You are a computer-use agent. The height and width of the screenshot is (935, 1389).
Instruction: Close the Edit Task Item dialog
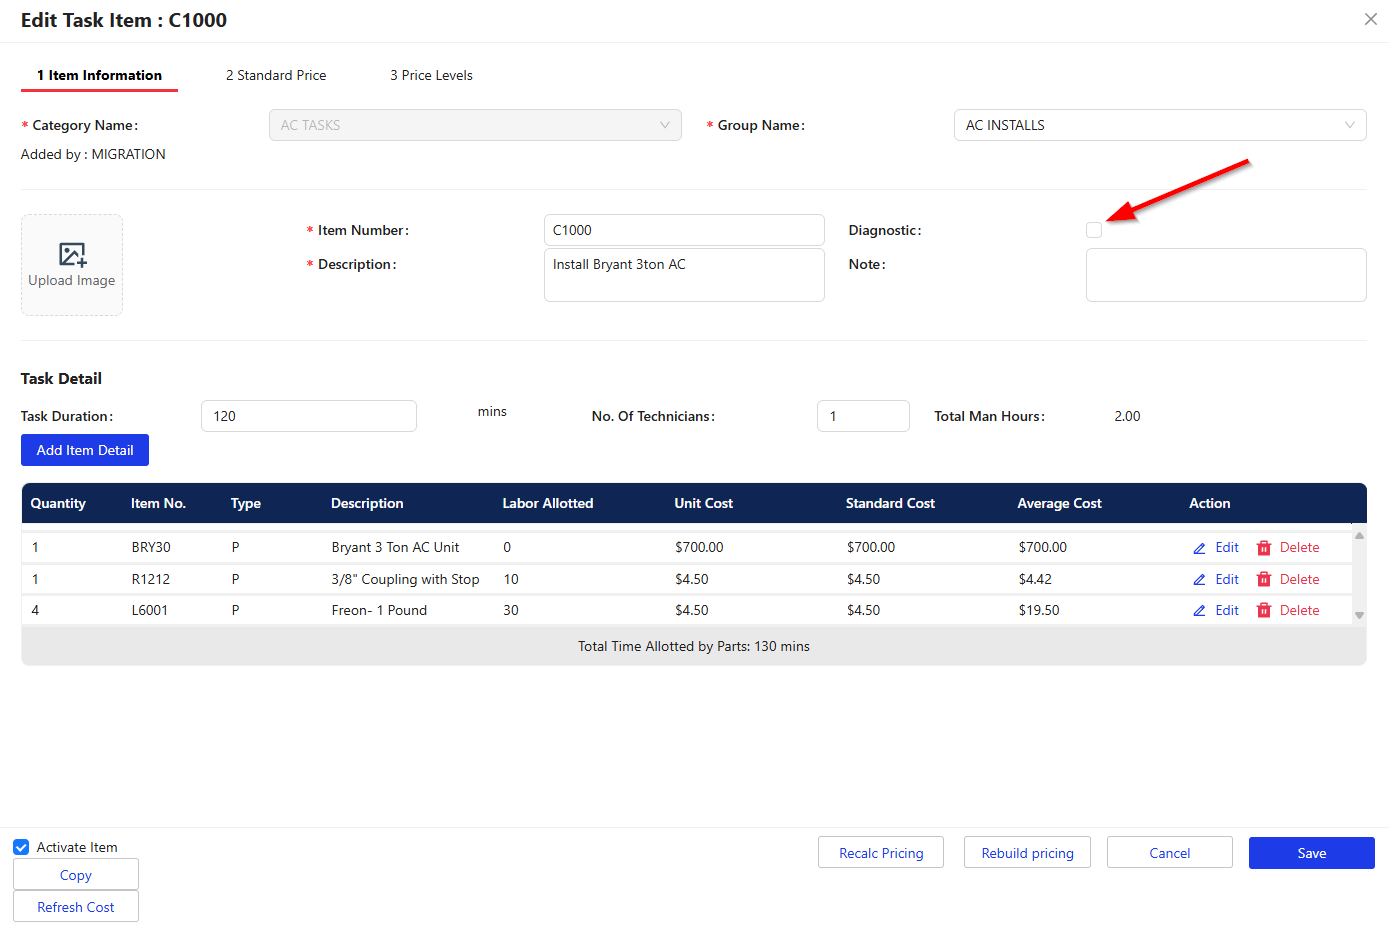(x=1370, y=19)
